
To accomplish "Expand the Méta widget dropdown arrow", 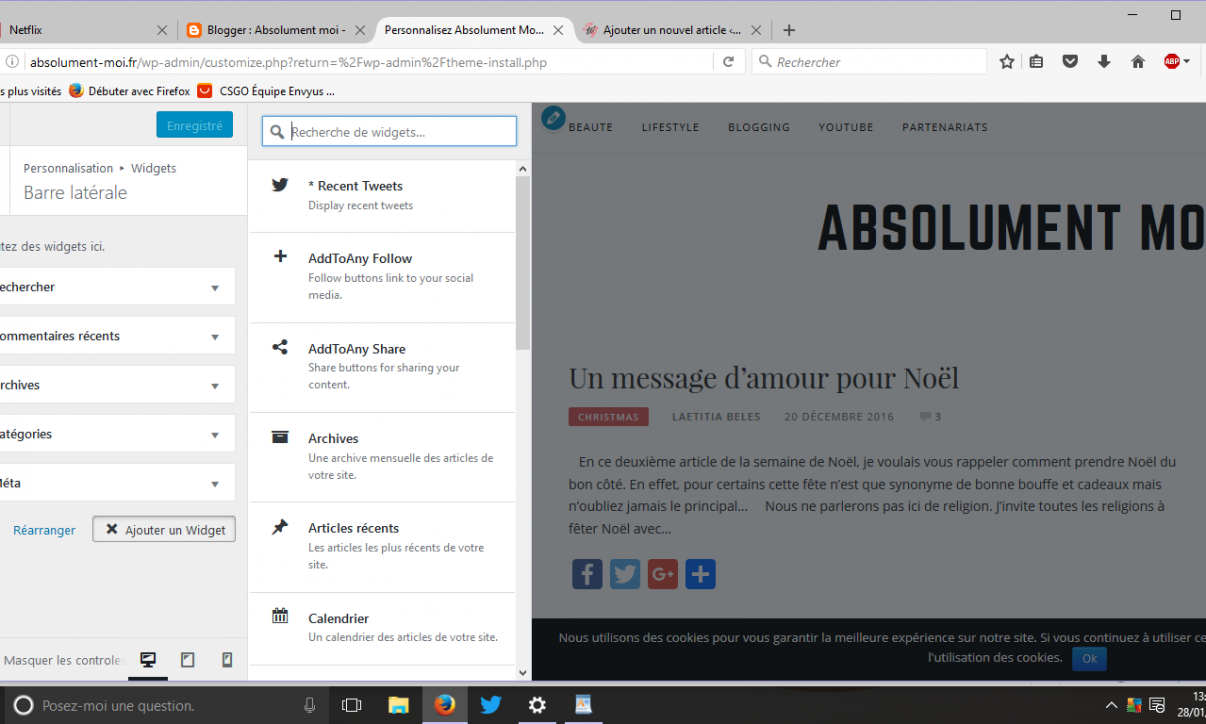I will coord(215,484).
